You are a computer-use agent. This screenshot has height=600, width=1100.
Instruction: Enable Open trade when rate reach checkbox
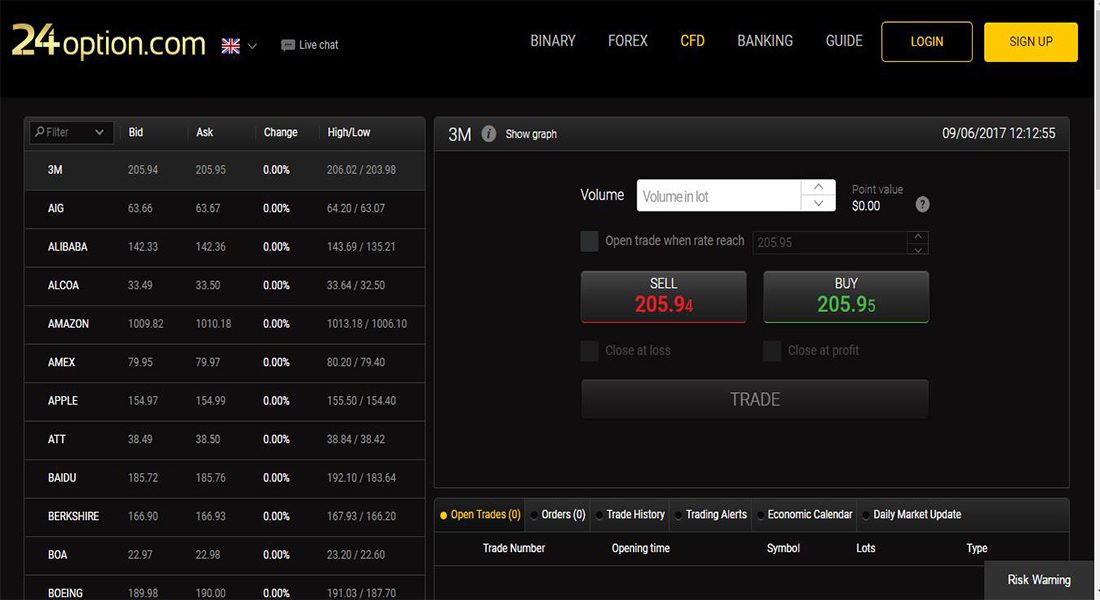coord(589,241)
